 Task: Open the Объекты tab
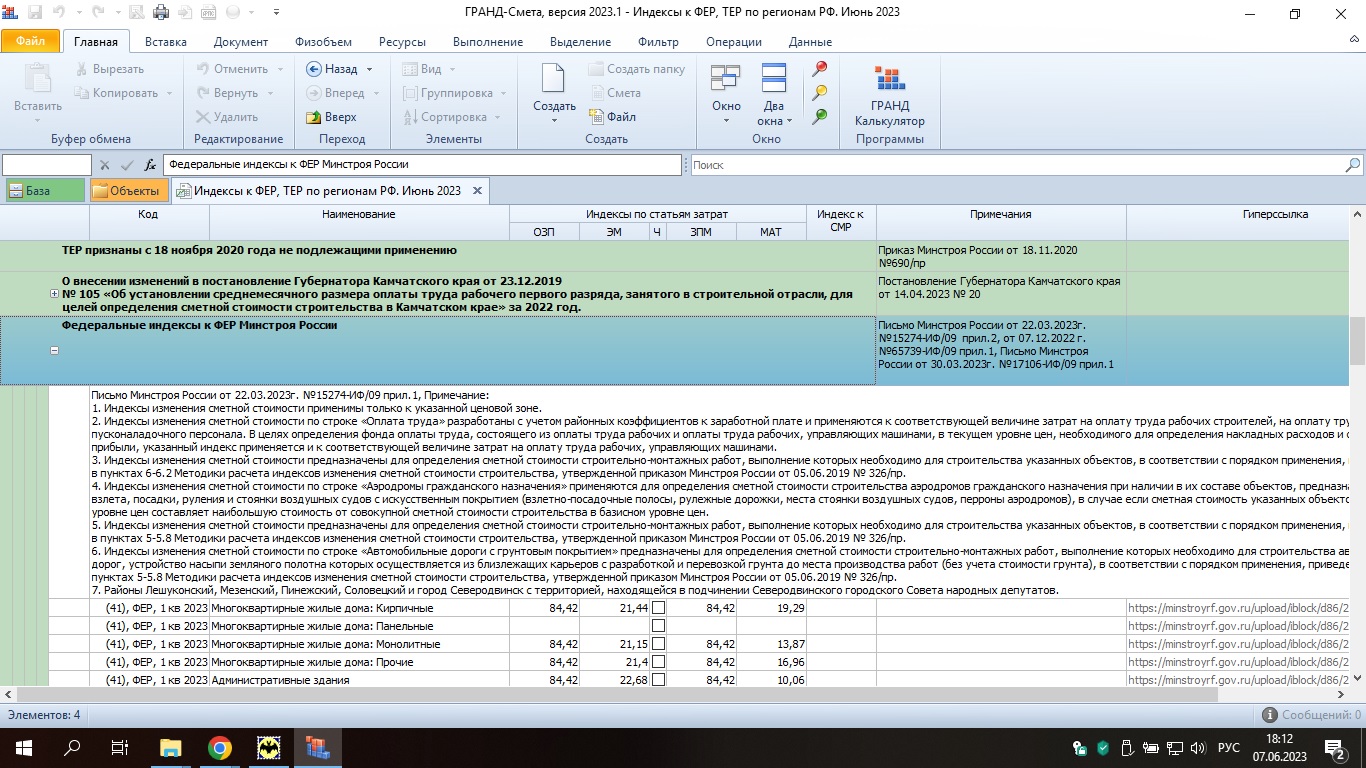coord(127,190)
